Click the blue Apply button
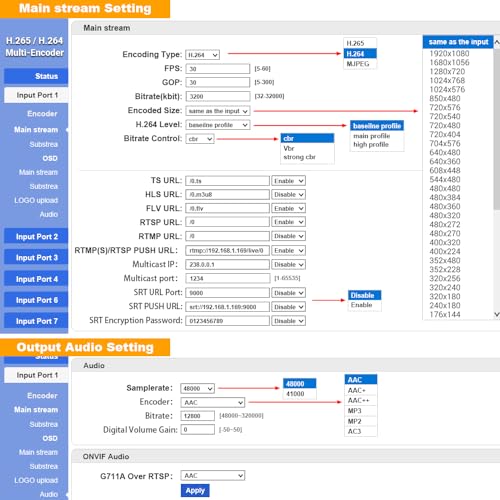Image resolution: width=500 pixels, height=500 pixels. pos(195,491)
